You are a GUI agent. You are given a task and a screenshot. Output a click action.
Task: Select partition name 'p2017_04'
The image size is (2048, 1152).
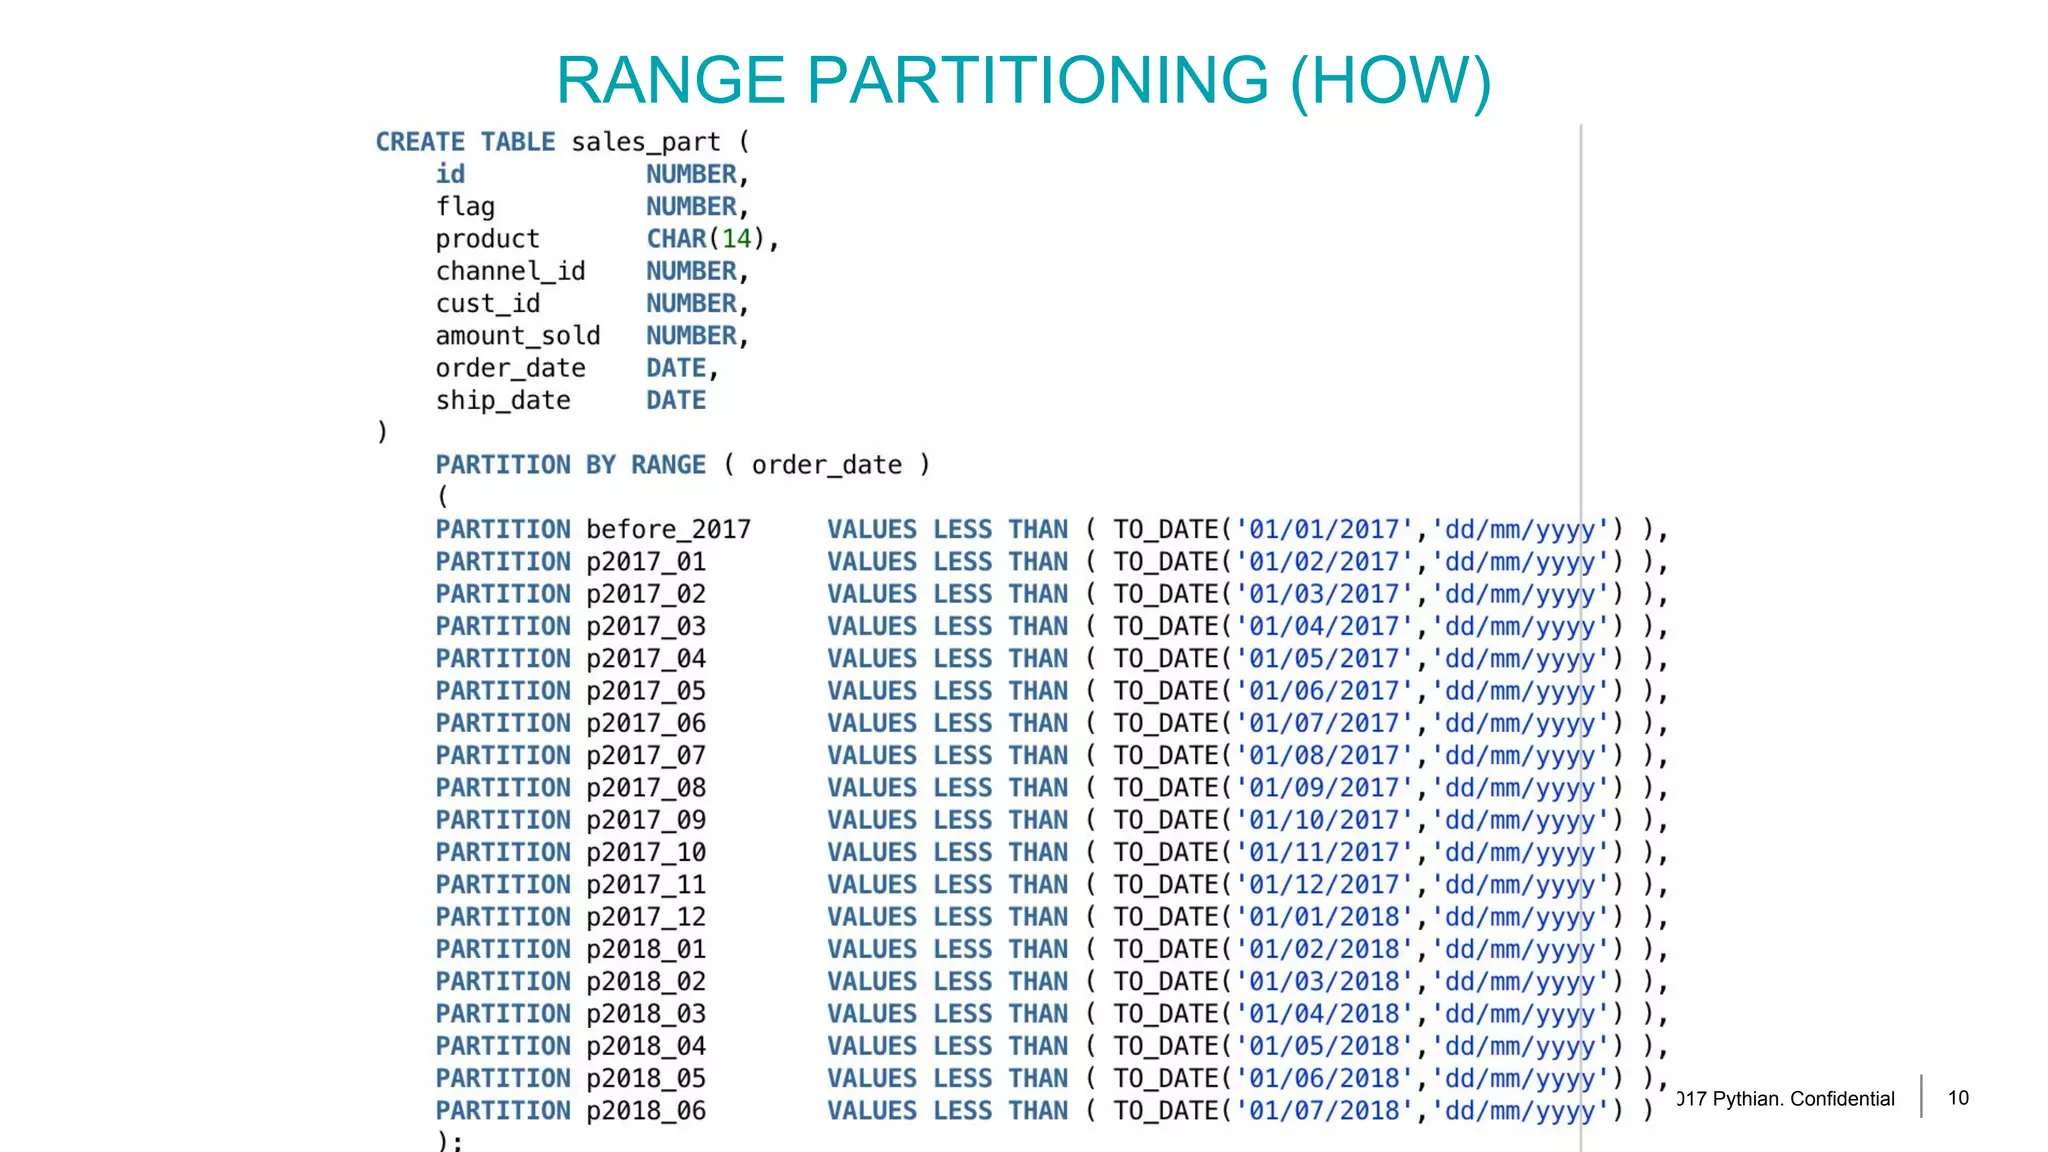coord(646,659)
